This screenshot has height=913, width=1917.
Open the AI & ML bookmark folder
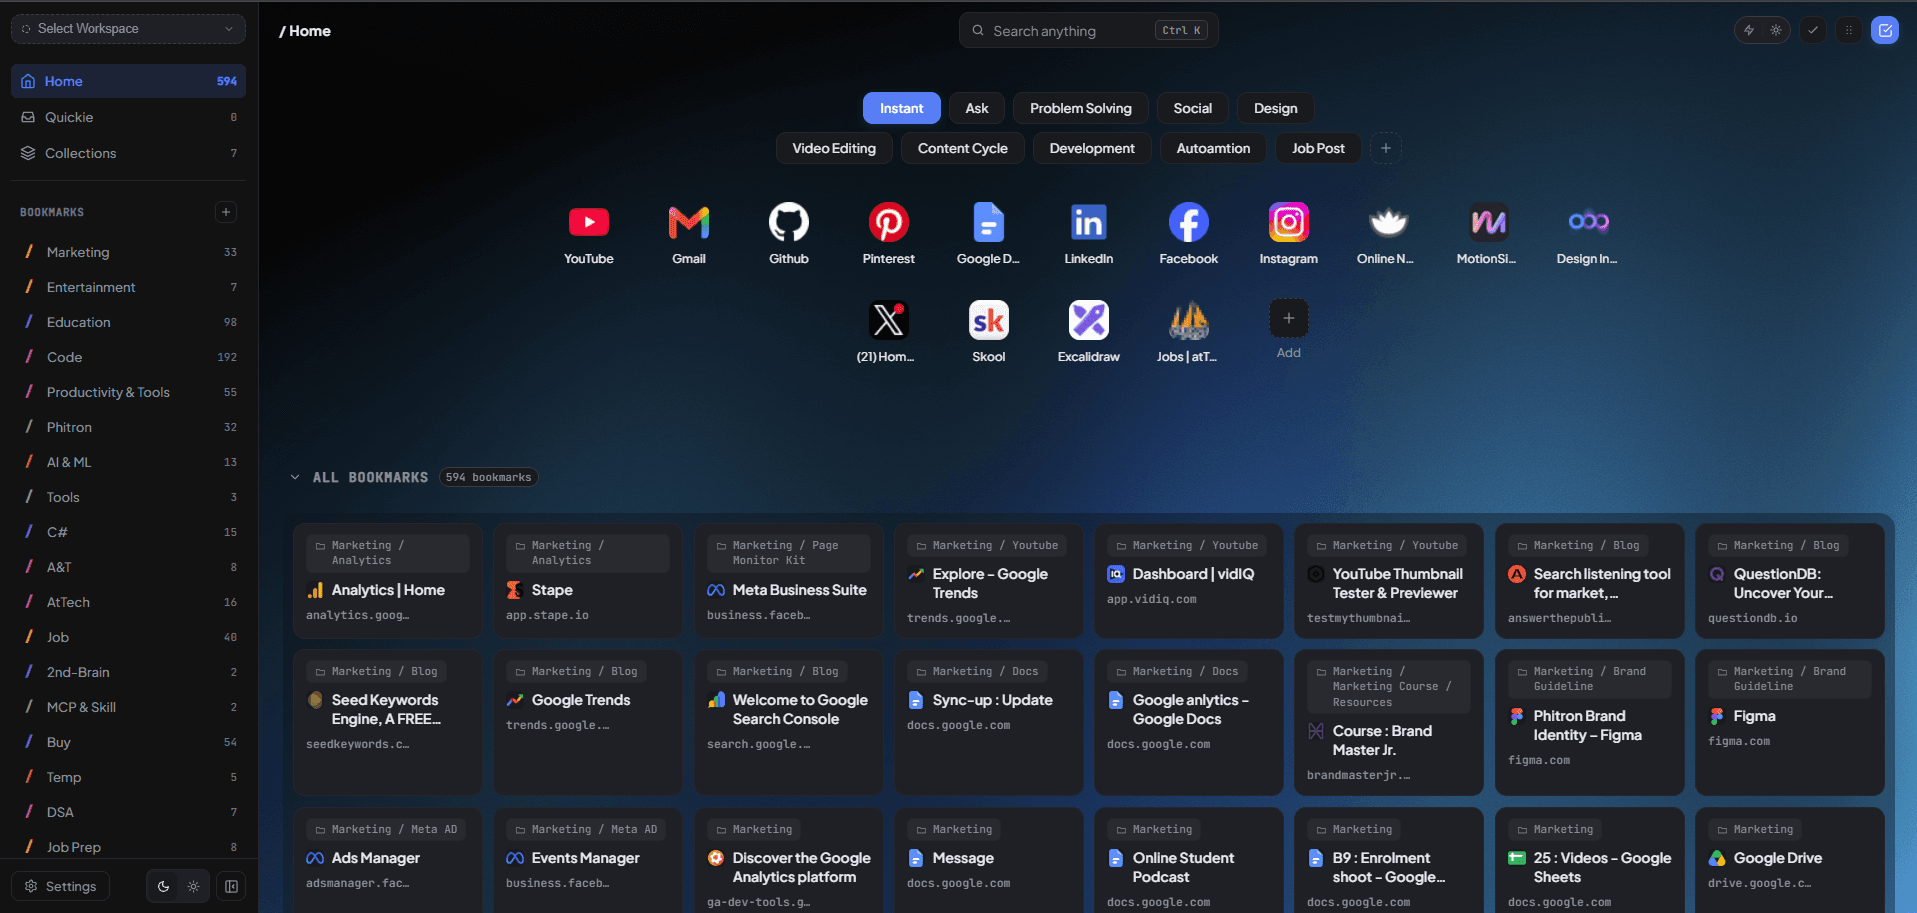tap(128, 462)
